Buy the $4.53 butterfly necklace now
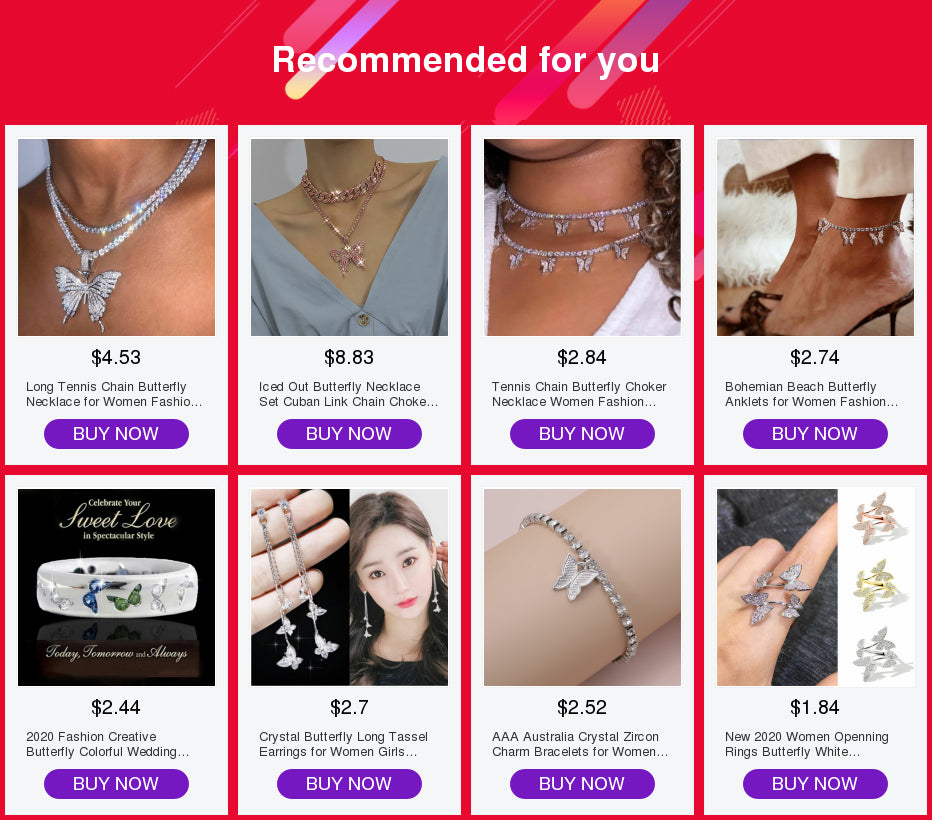Viewport: 932px width, 820px height. (x=116, y=434)
